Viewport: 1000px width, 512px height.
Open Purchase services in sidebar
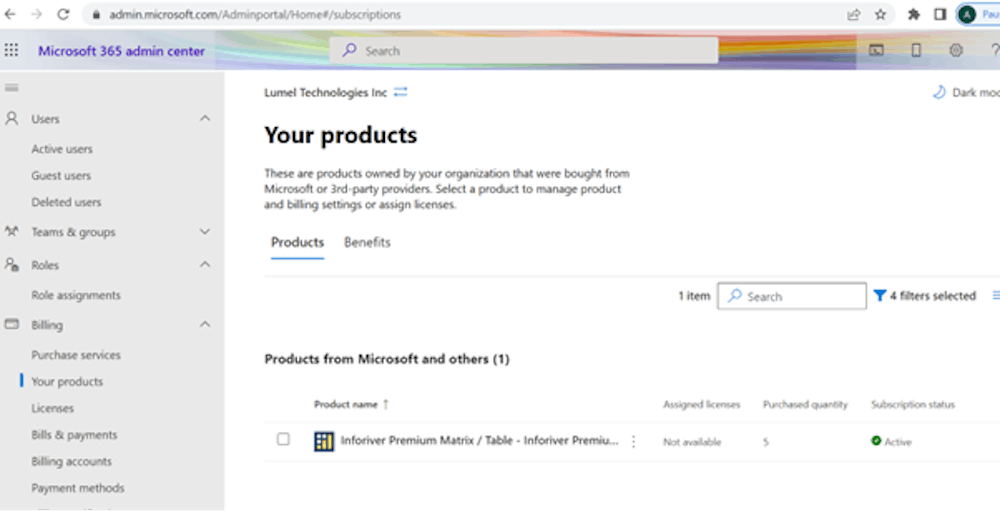point(76,355)
